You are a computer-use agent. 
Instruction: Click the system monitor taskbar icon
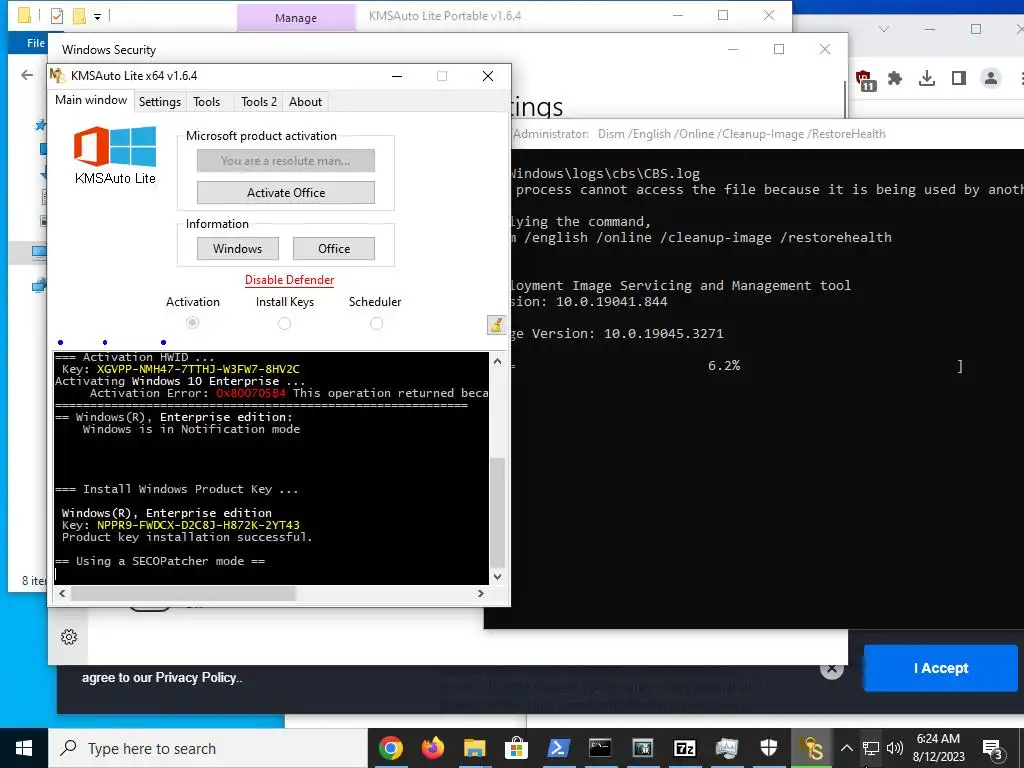(x=726, y=748)
